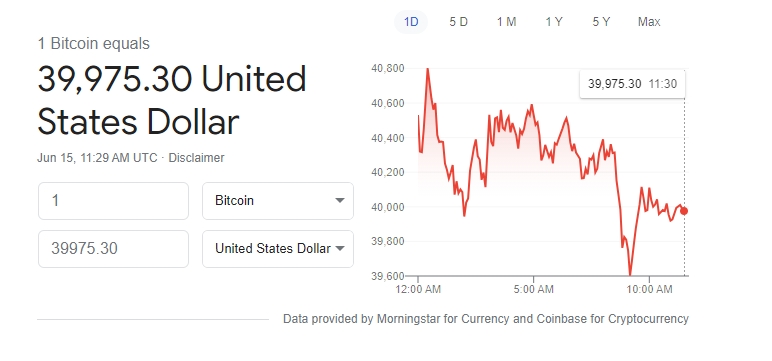Select the Max chart range

pyautogui.click(x=649, y=22)
